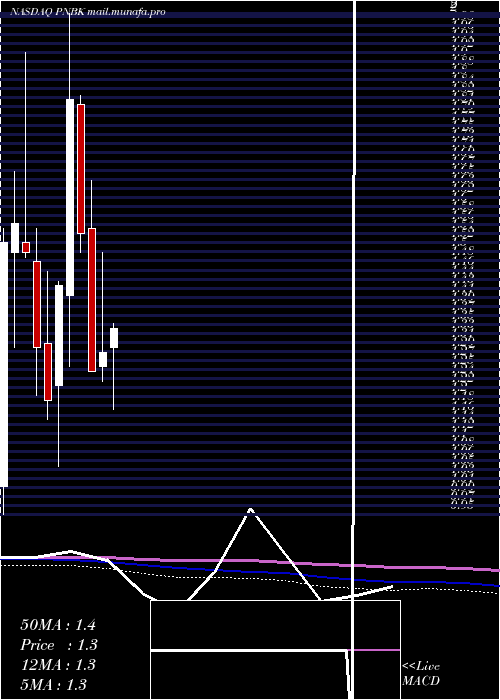Click the "Price : 1.3" readout
The width and height of the screenshot is (500, 700).
click(58, 645)
